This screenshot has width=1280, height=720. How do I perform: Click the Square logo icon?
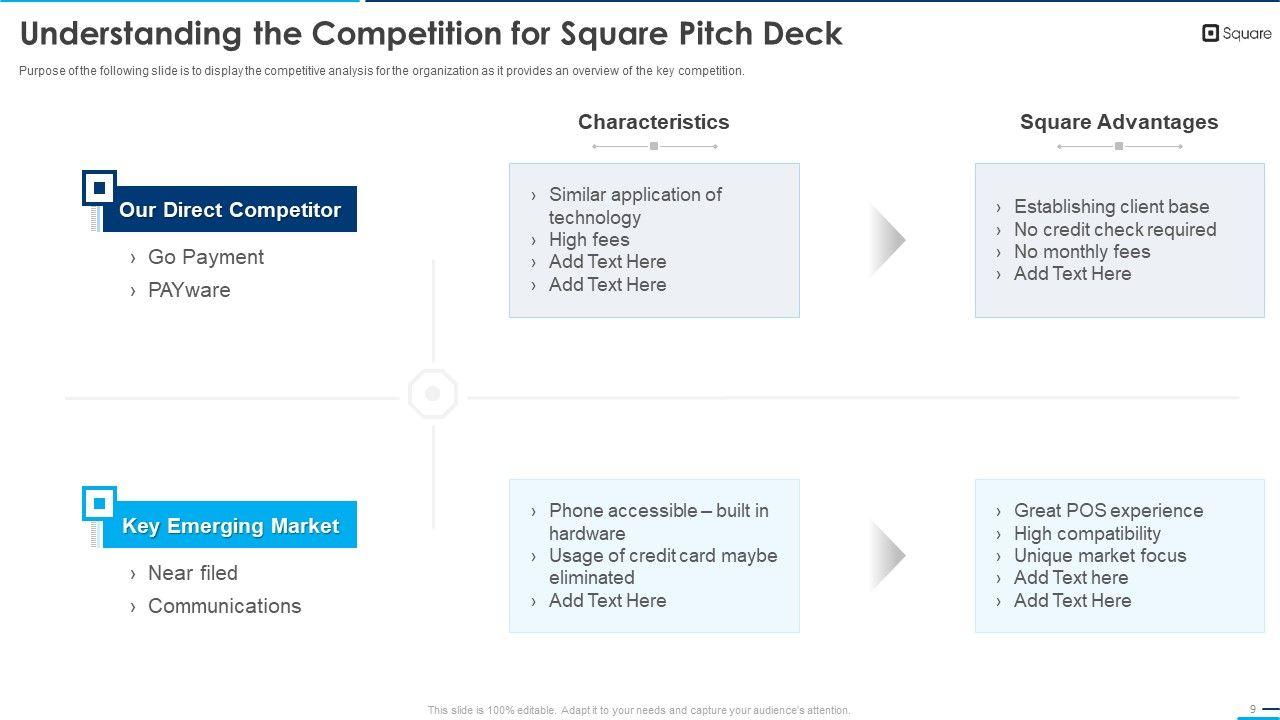click(x=1210, y=34)
